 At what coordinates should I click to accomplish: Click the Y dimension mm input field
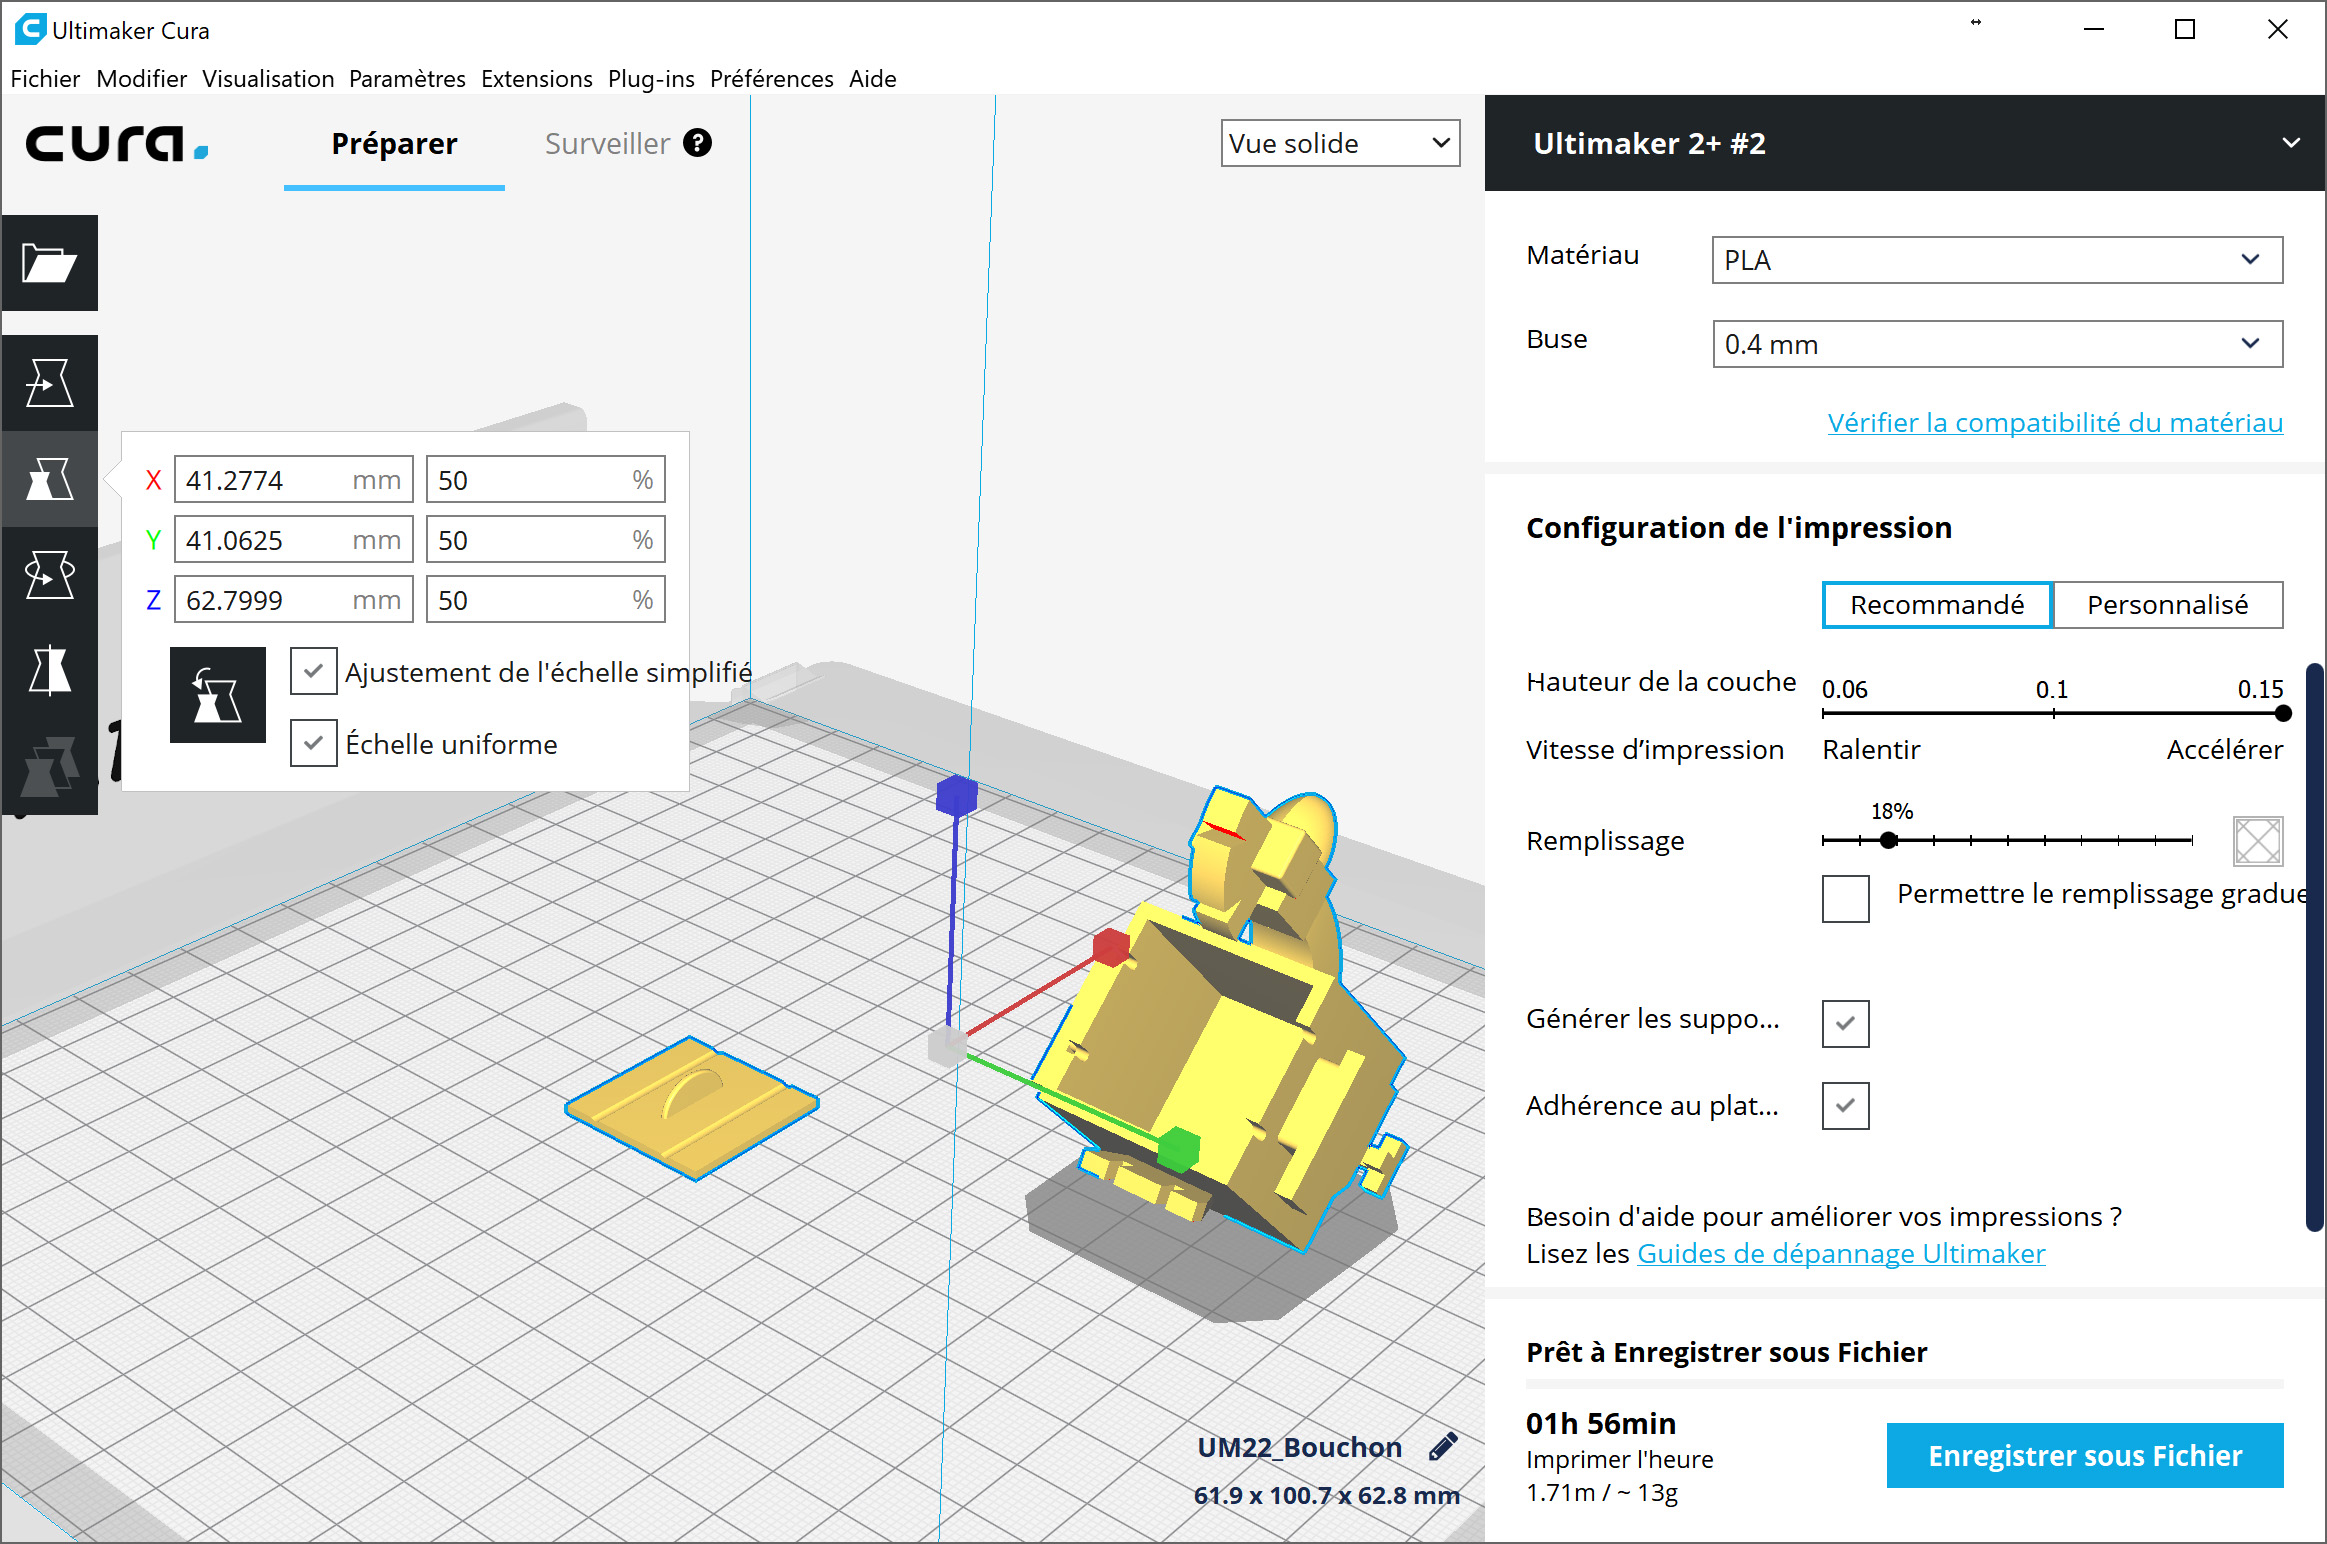tap(294, 540)
